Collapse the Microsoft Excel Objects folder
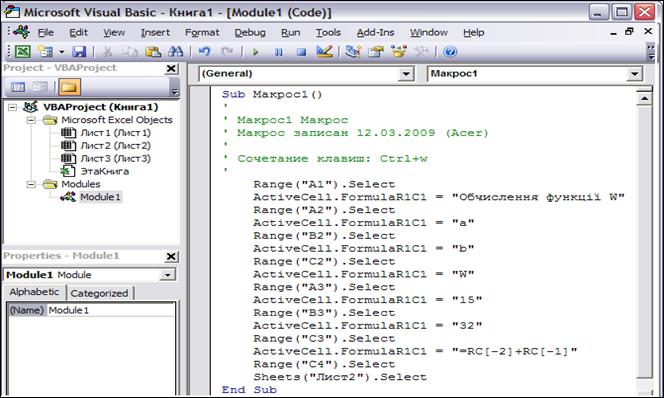Image resolution: width=664 pixels, height=398 pixels. click(31, 120)
